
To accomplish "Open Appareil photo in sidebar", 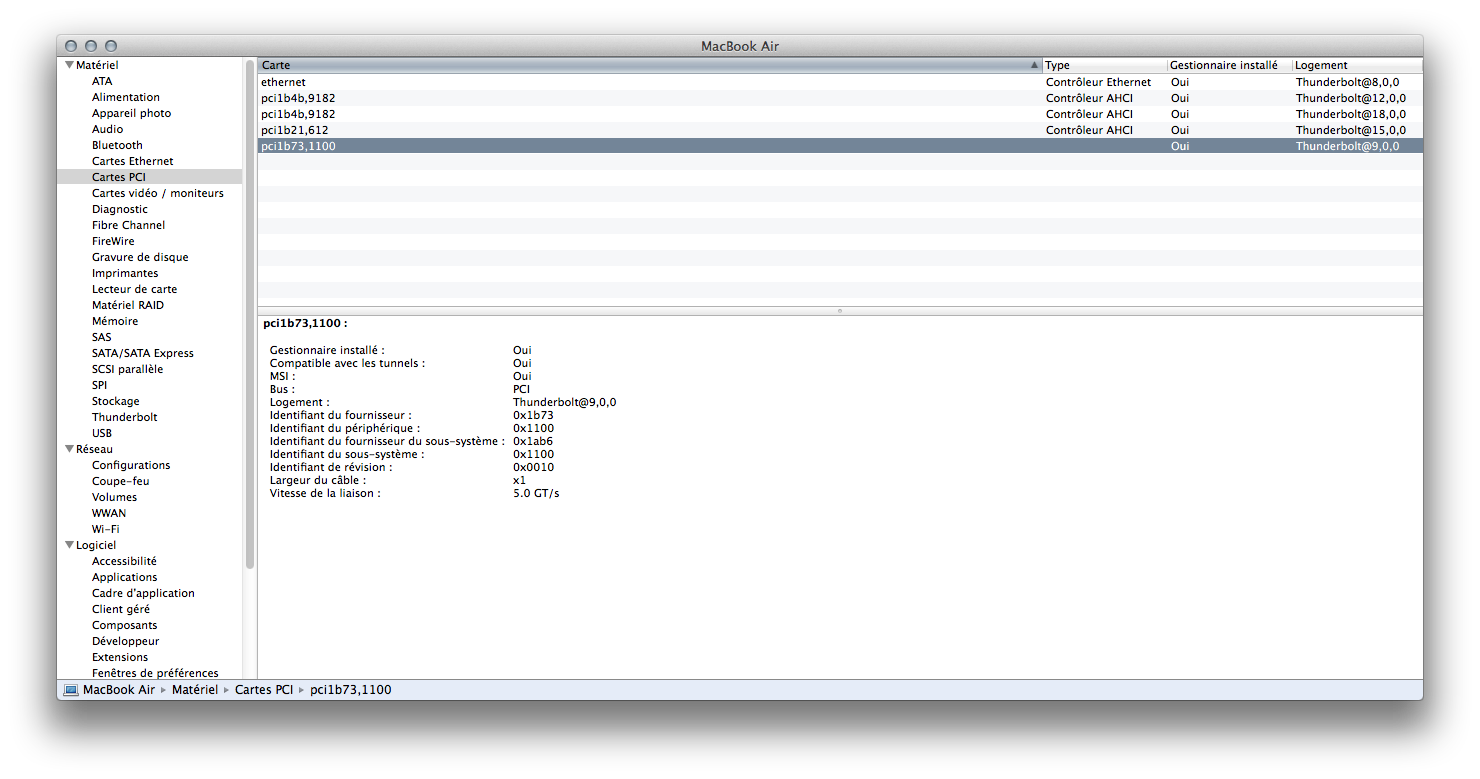I will pos(131,113).
